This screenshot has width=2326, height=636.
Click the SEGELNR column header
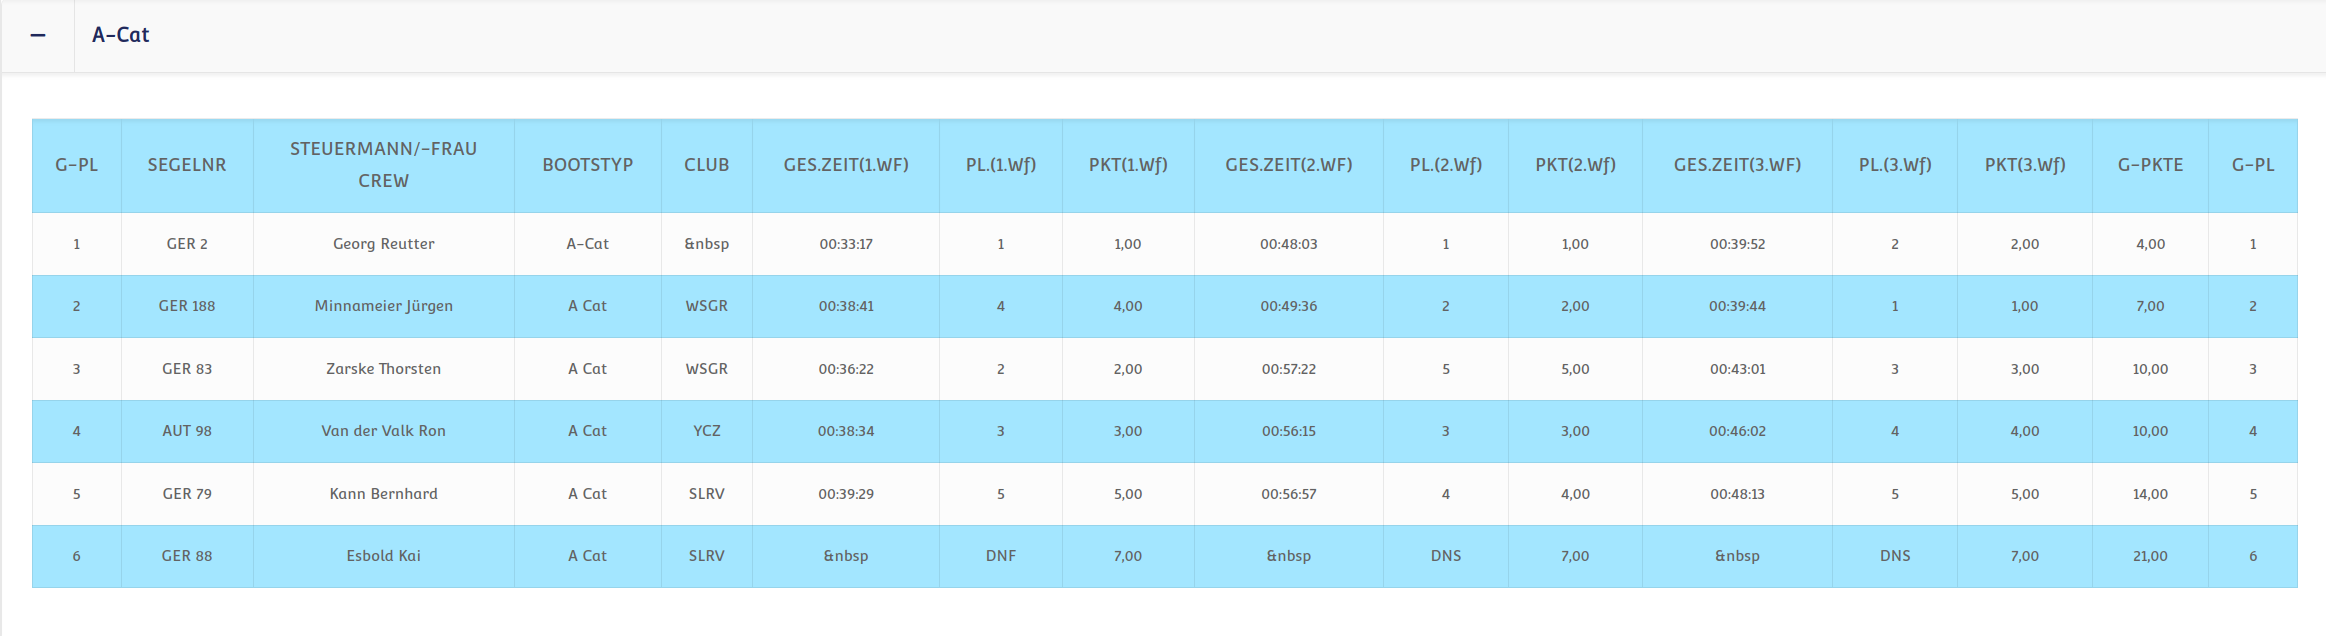(x=187, y=165)
